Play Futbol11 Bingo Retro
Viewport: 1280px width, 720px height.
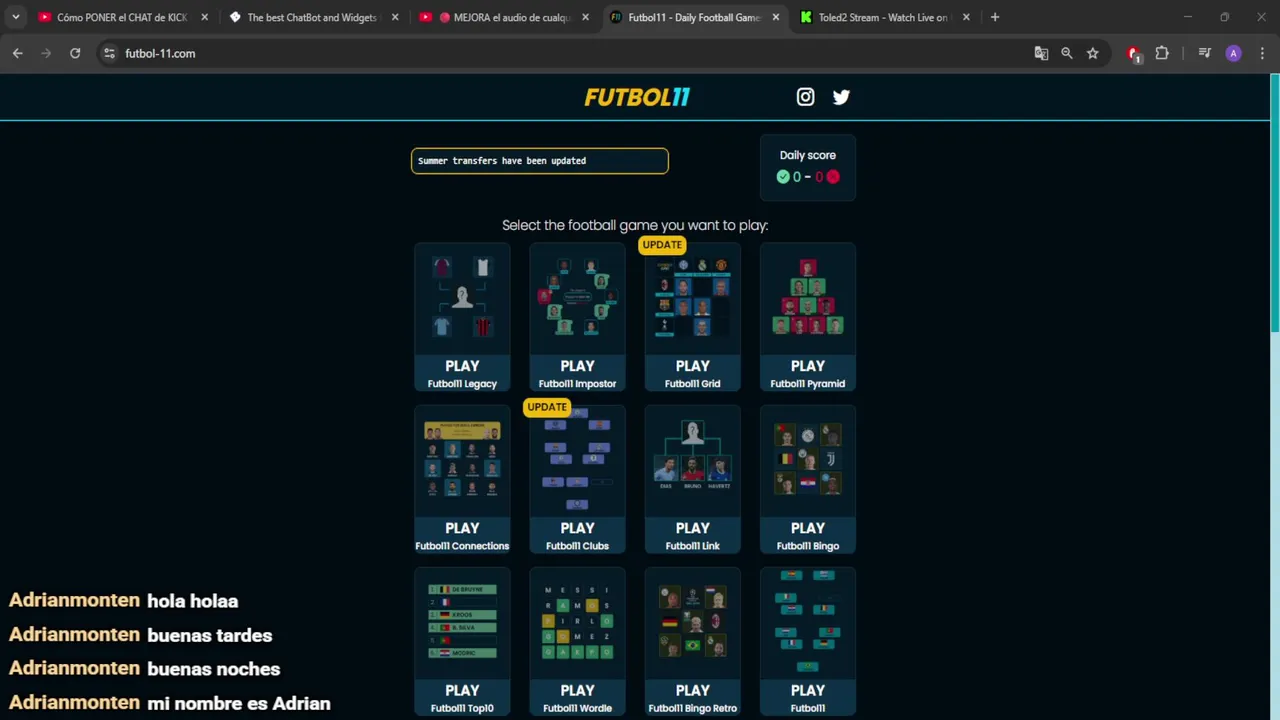coord(692,697)
